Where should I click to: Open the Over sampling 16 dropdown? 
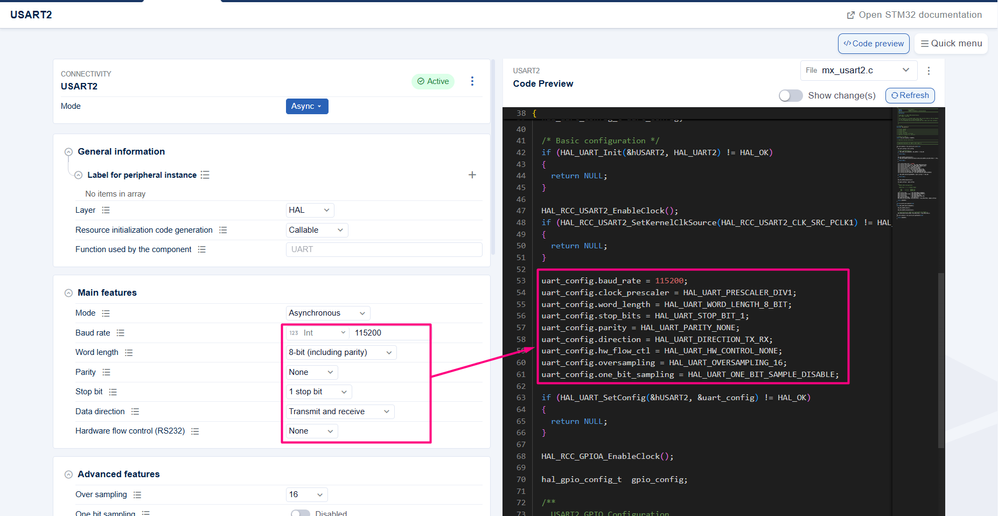point(307,494)
